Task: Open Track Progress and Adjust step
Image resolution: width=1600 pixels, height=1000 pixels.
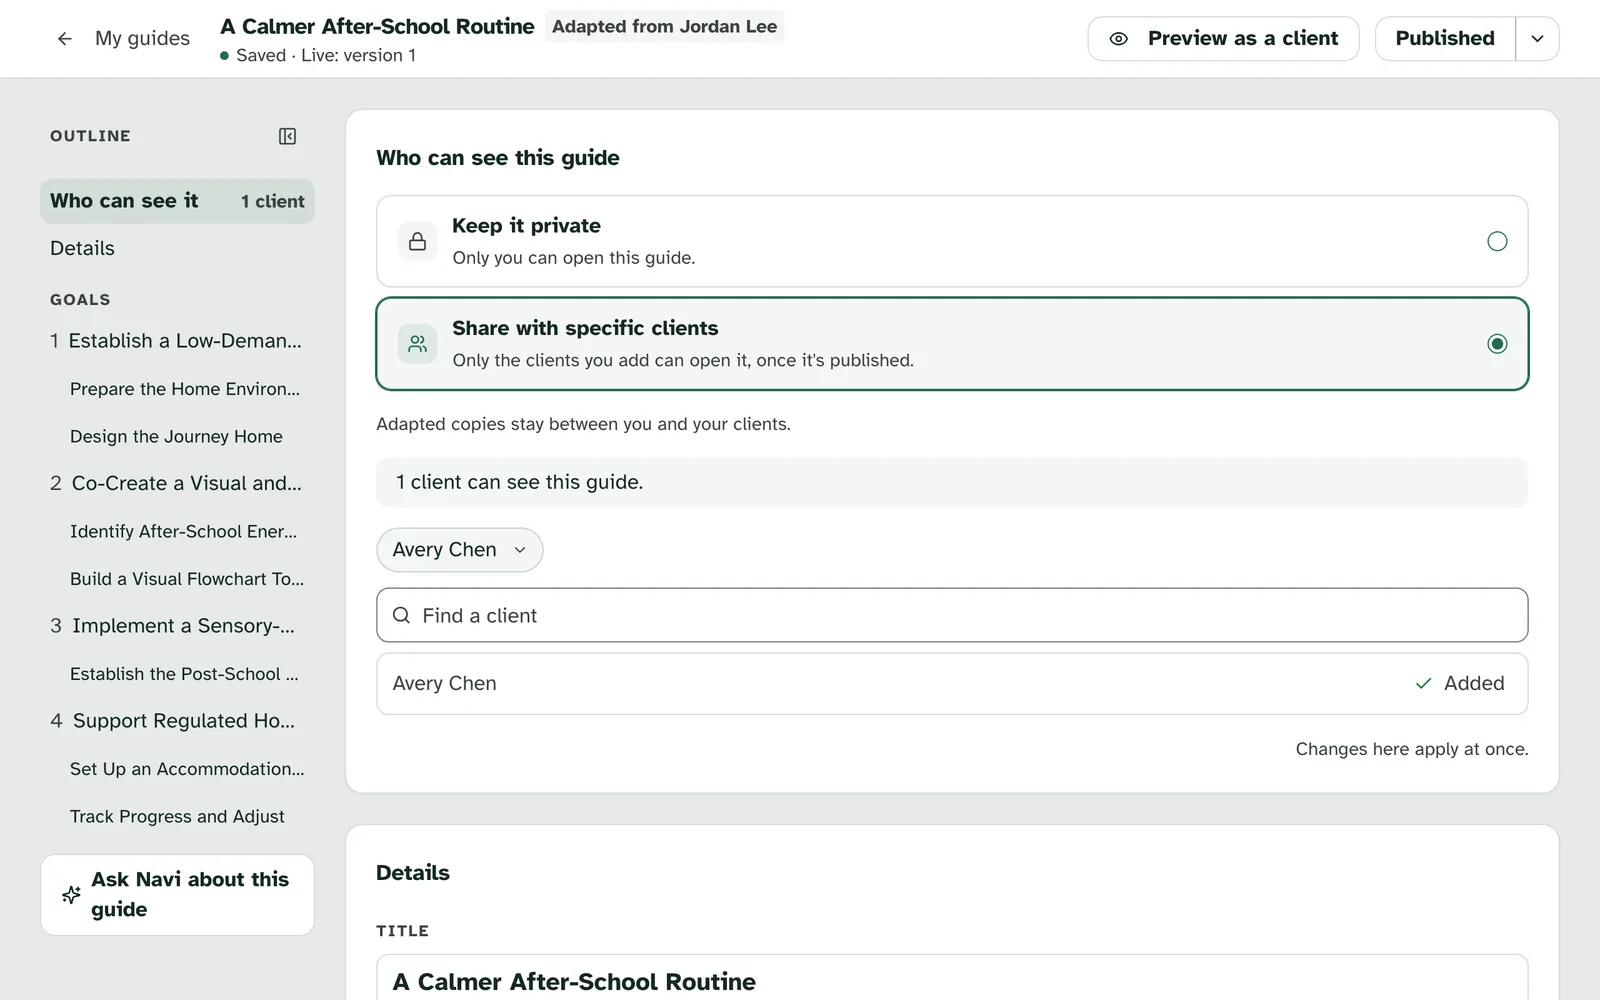Action: [177, 816]
